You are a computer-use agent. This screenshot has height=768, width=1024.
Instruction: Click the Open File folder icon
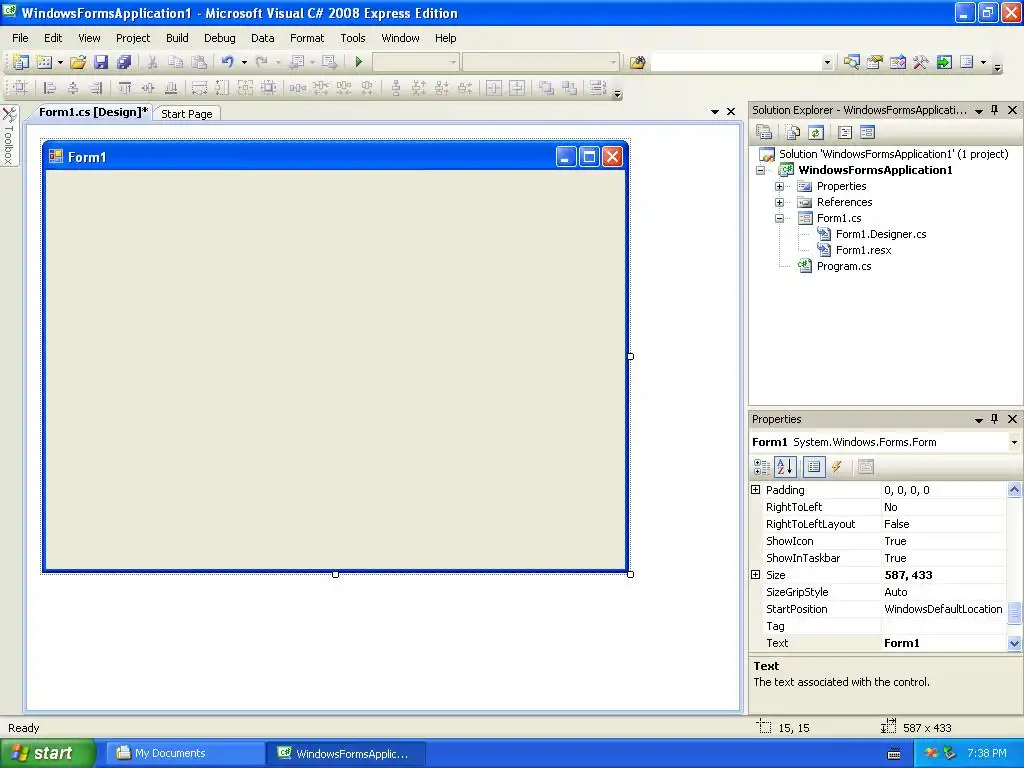tap(78, 62)
